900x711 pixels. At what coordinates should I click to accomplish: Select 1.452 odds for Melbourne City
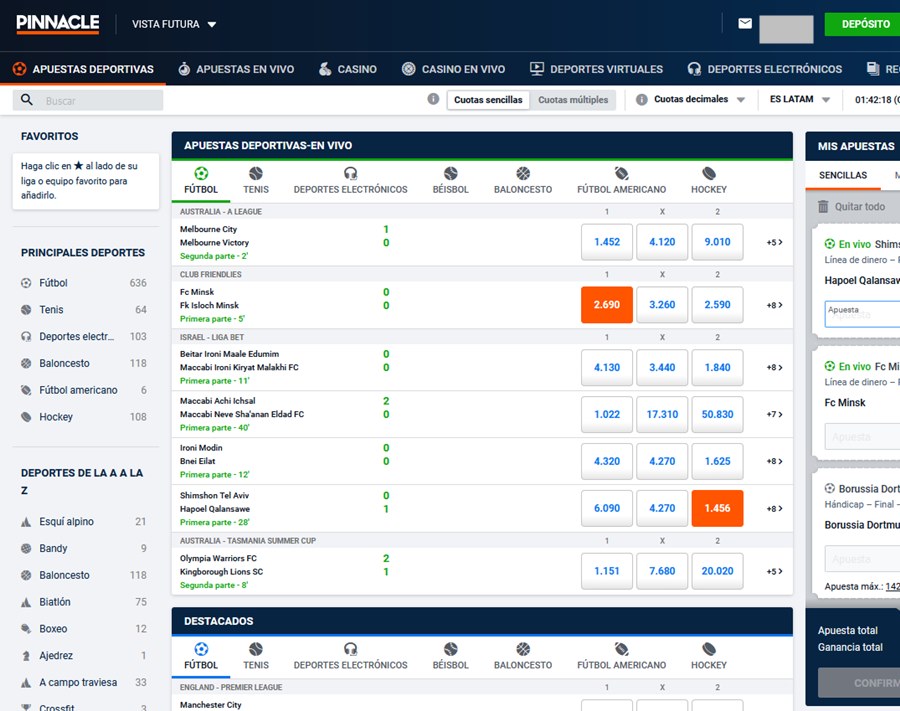coord(607,242)
